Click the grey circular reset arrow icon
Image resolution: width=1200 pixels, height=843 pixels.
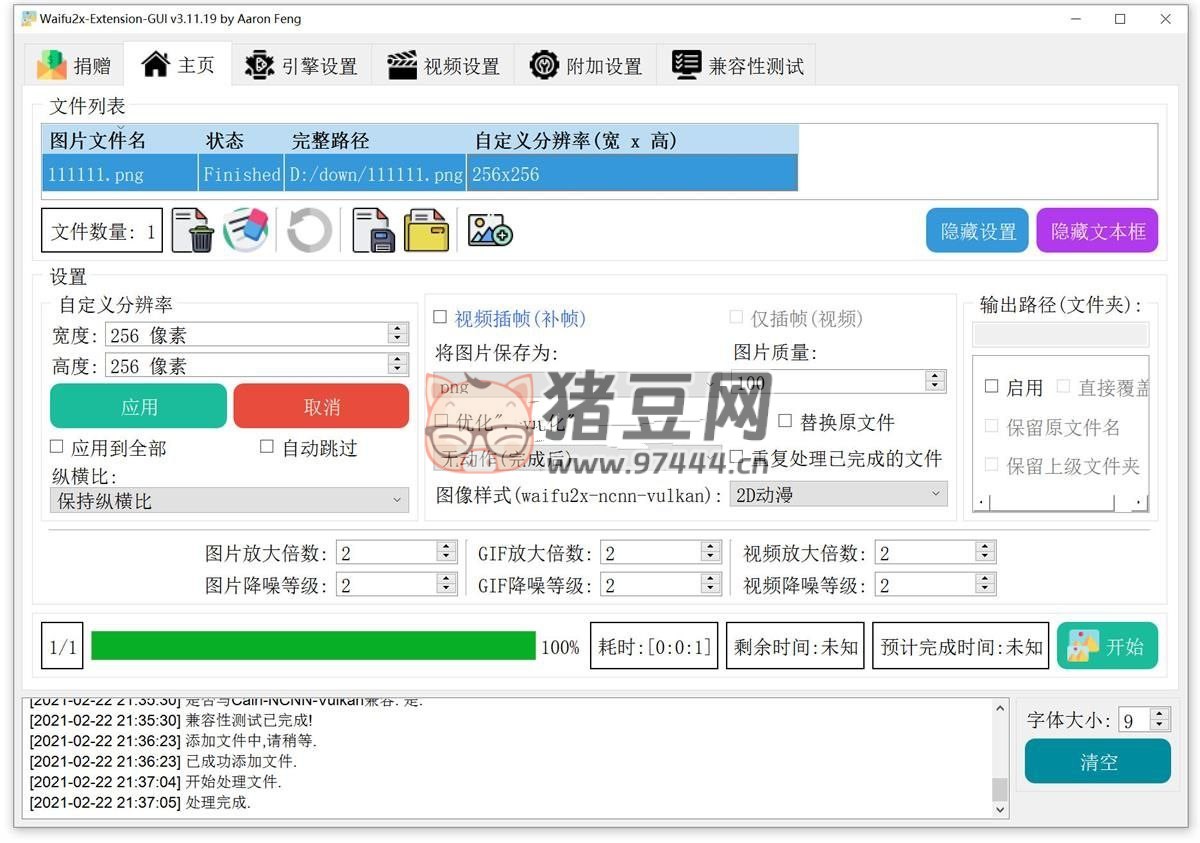pyautogui.click(x=309, y=231)
